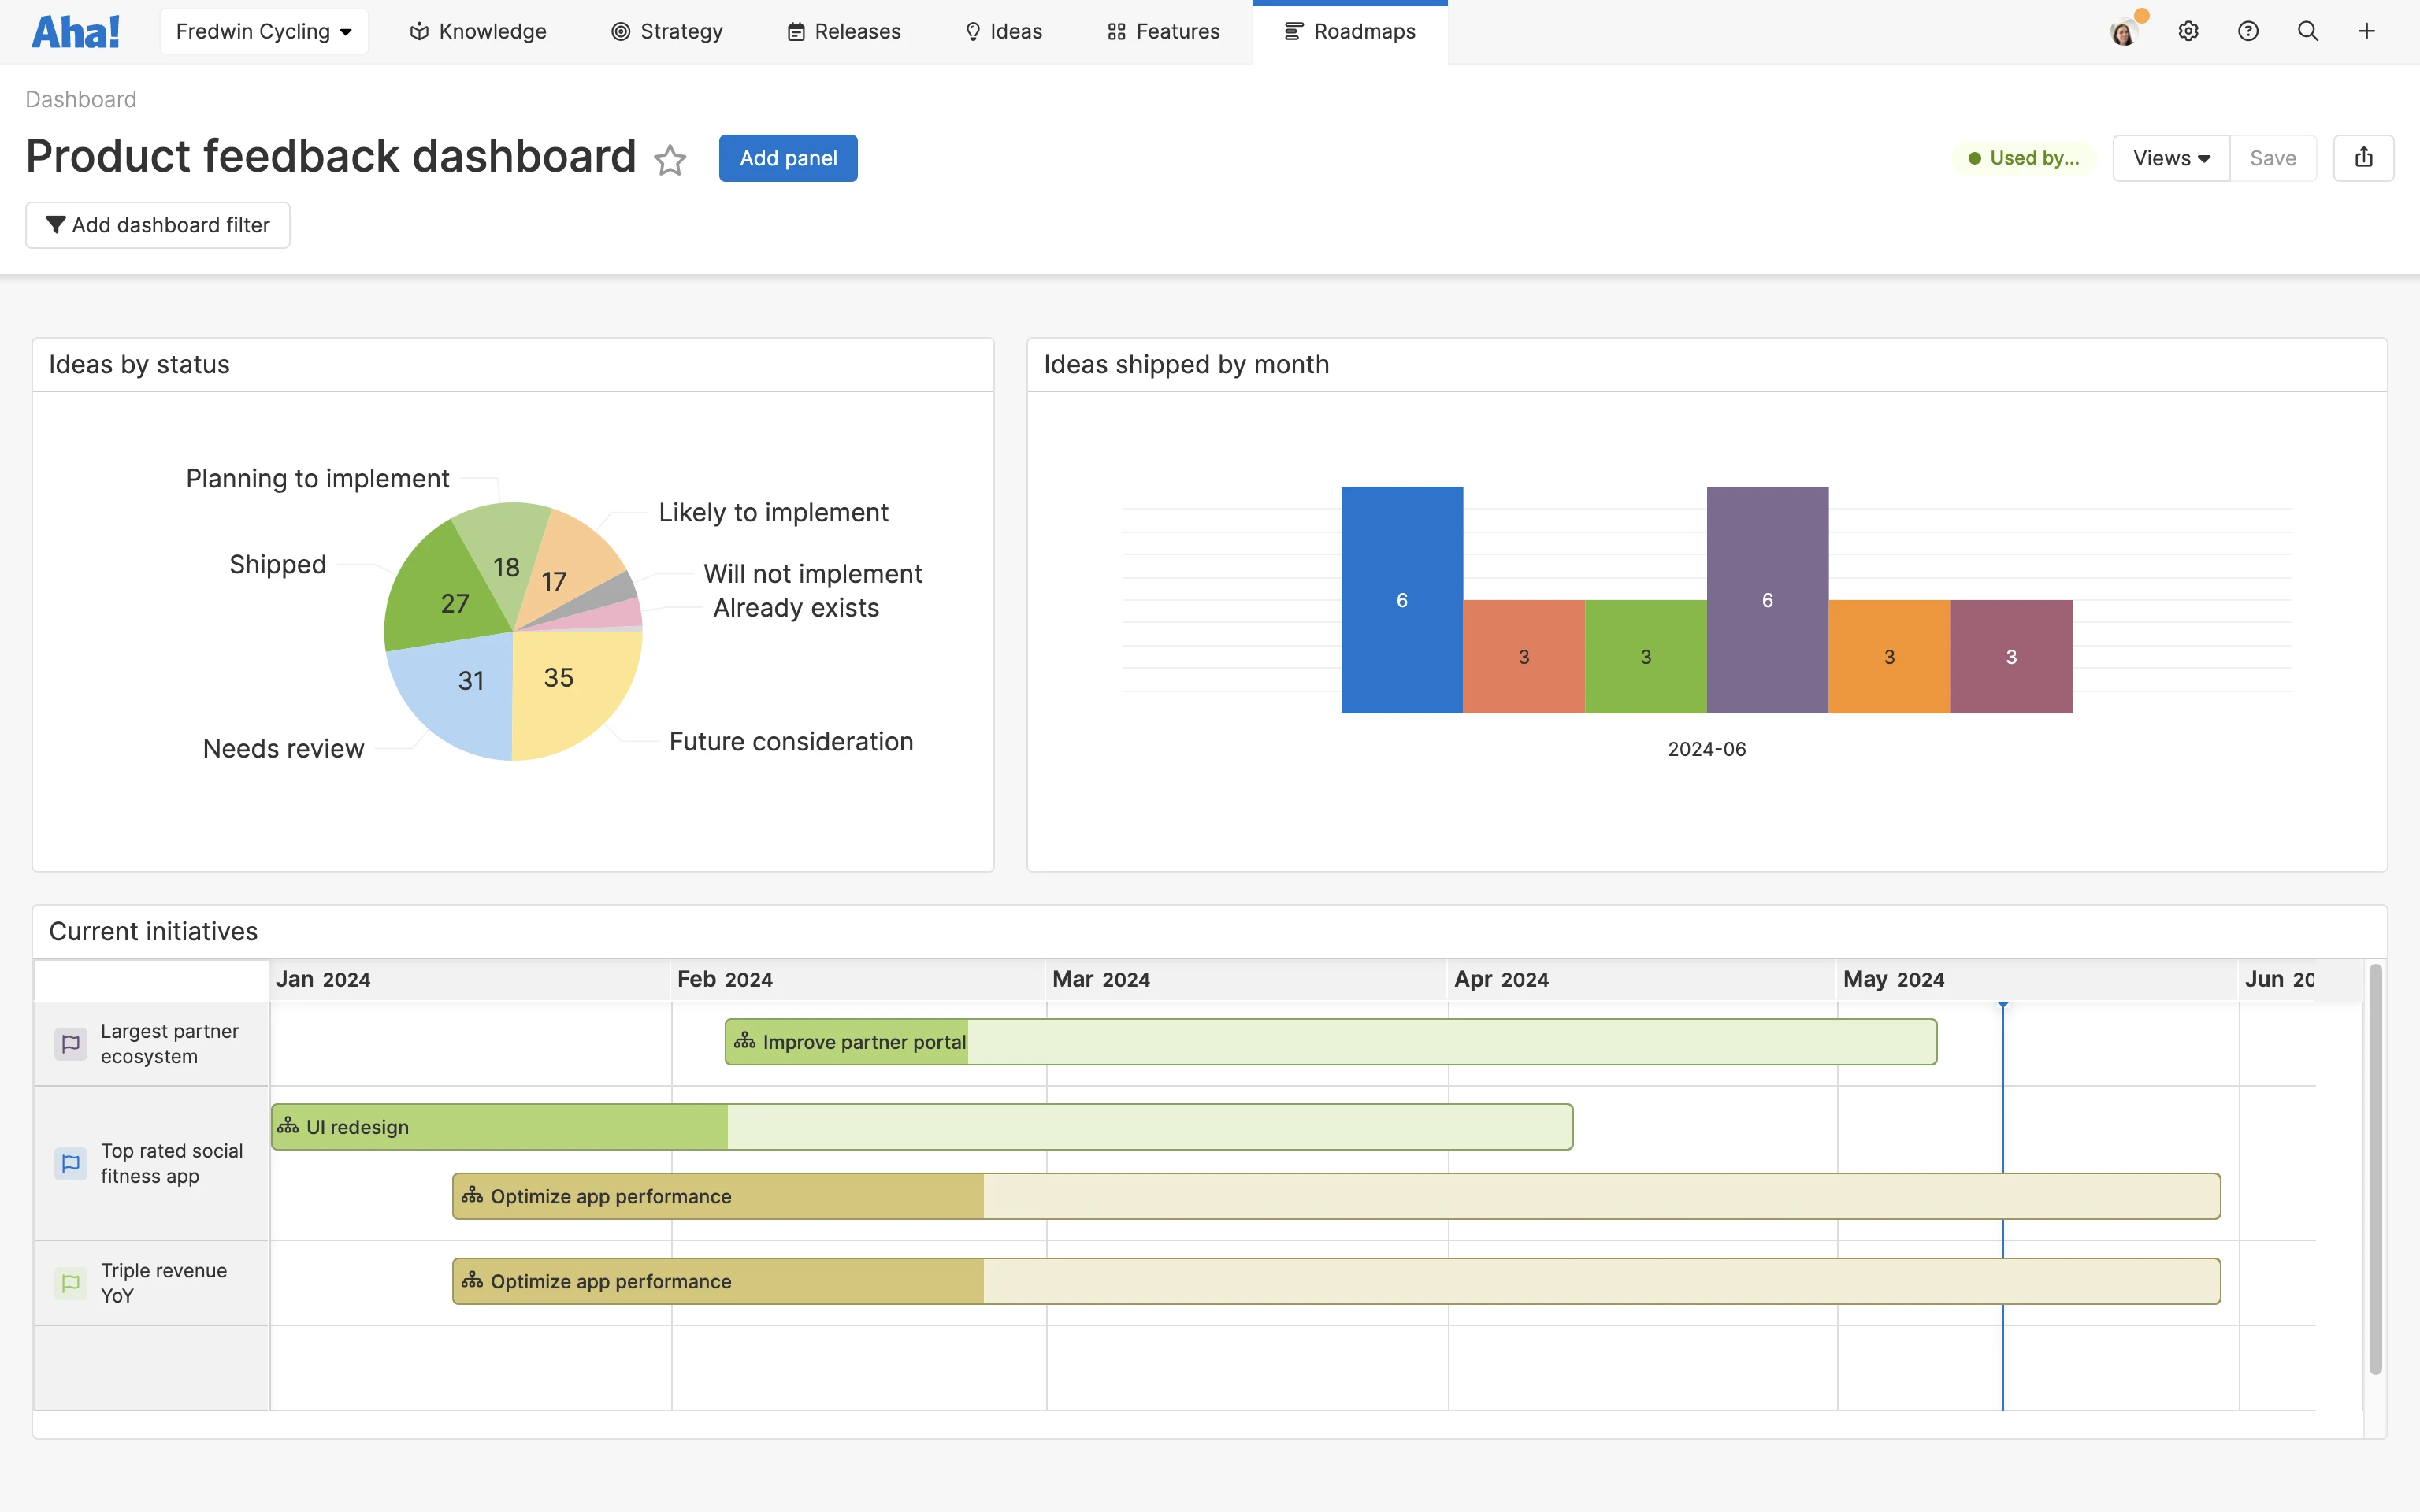Click the plus add-new icon

(x=2367, y=32)
